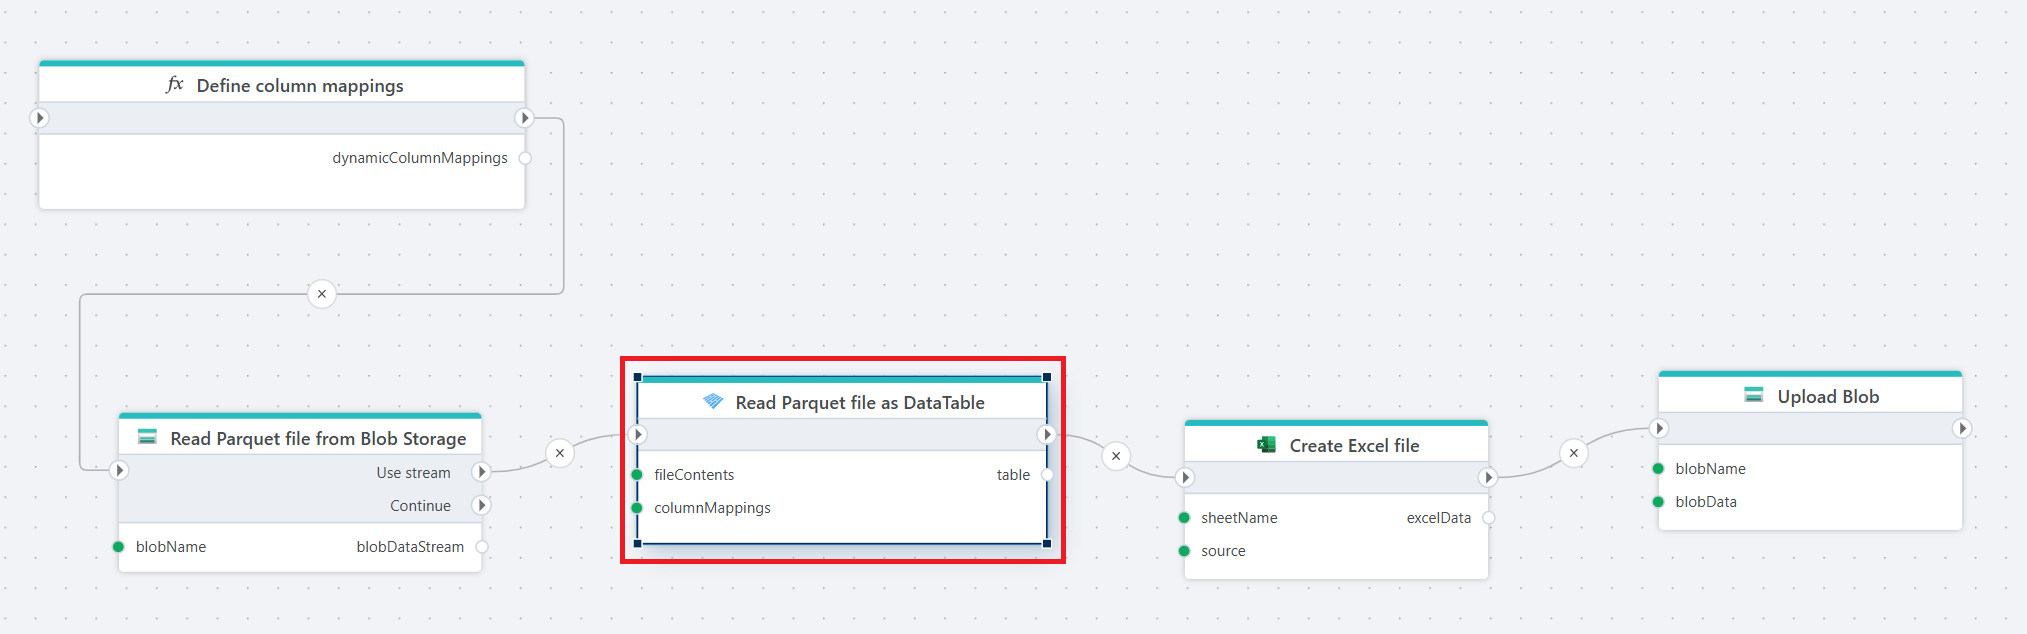Remove the connector leading into Upload Blob
This screenshot has width=2027, height=634.
[x=1574, y=453]
